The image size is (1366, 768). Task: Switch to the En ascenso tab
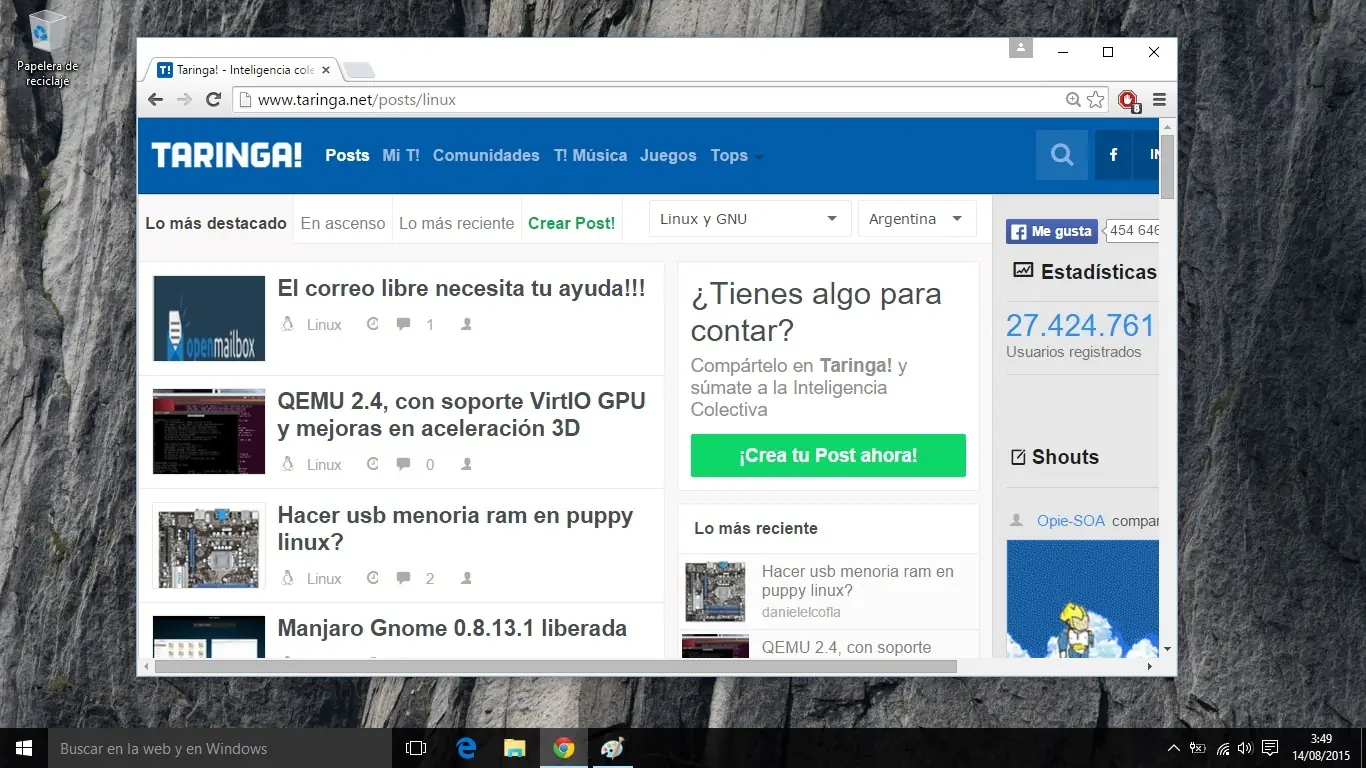tap(342, 223)
